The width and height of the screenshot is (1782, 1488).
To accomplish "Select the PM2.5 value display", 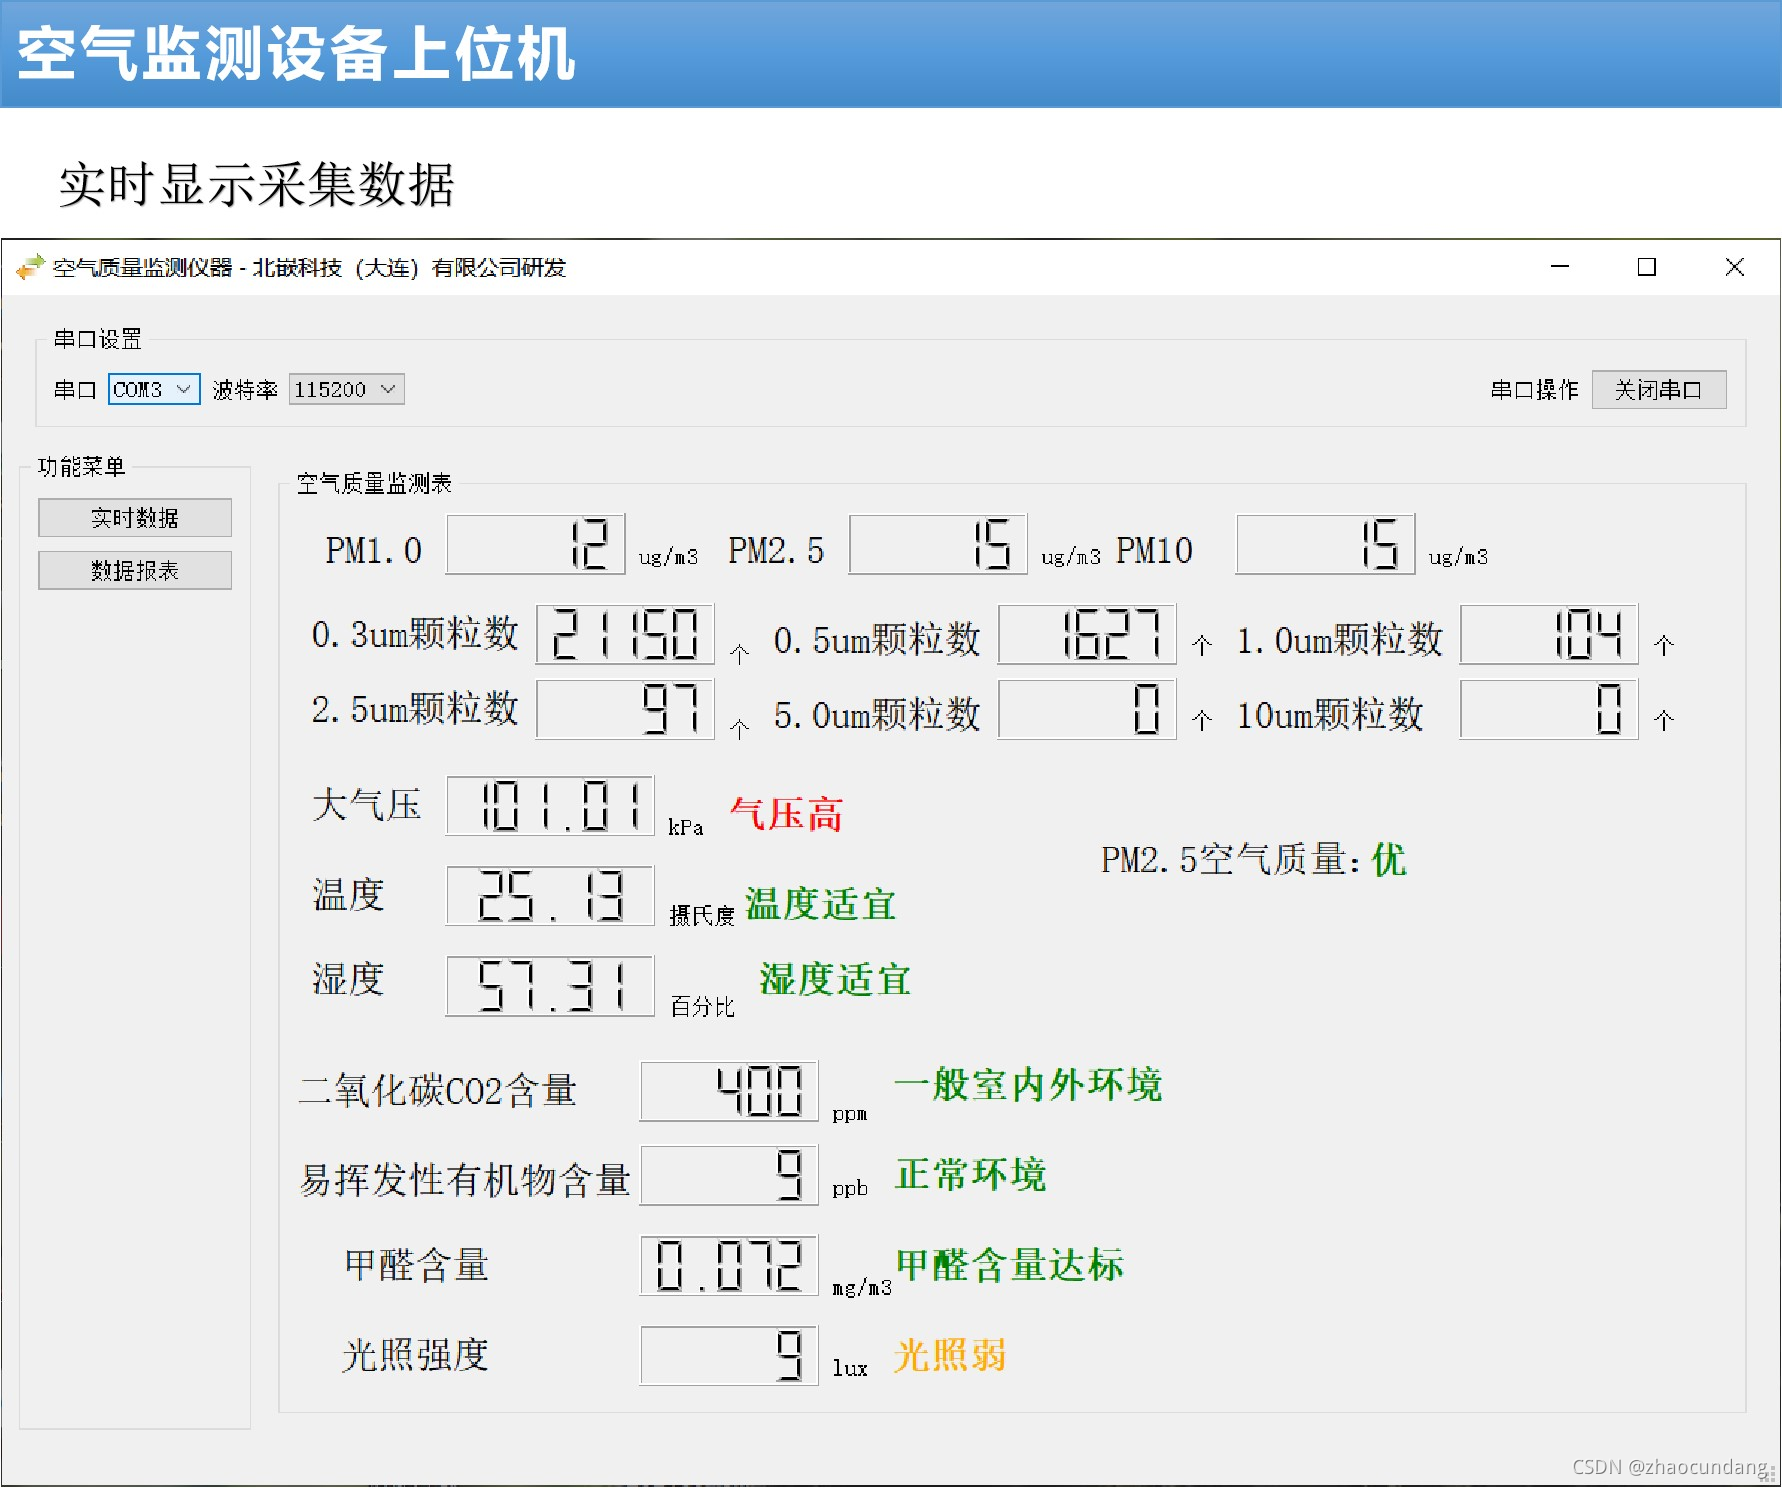I will pos(938,545).
